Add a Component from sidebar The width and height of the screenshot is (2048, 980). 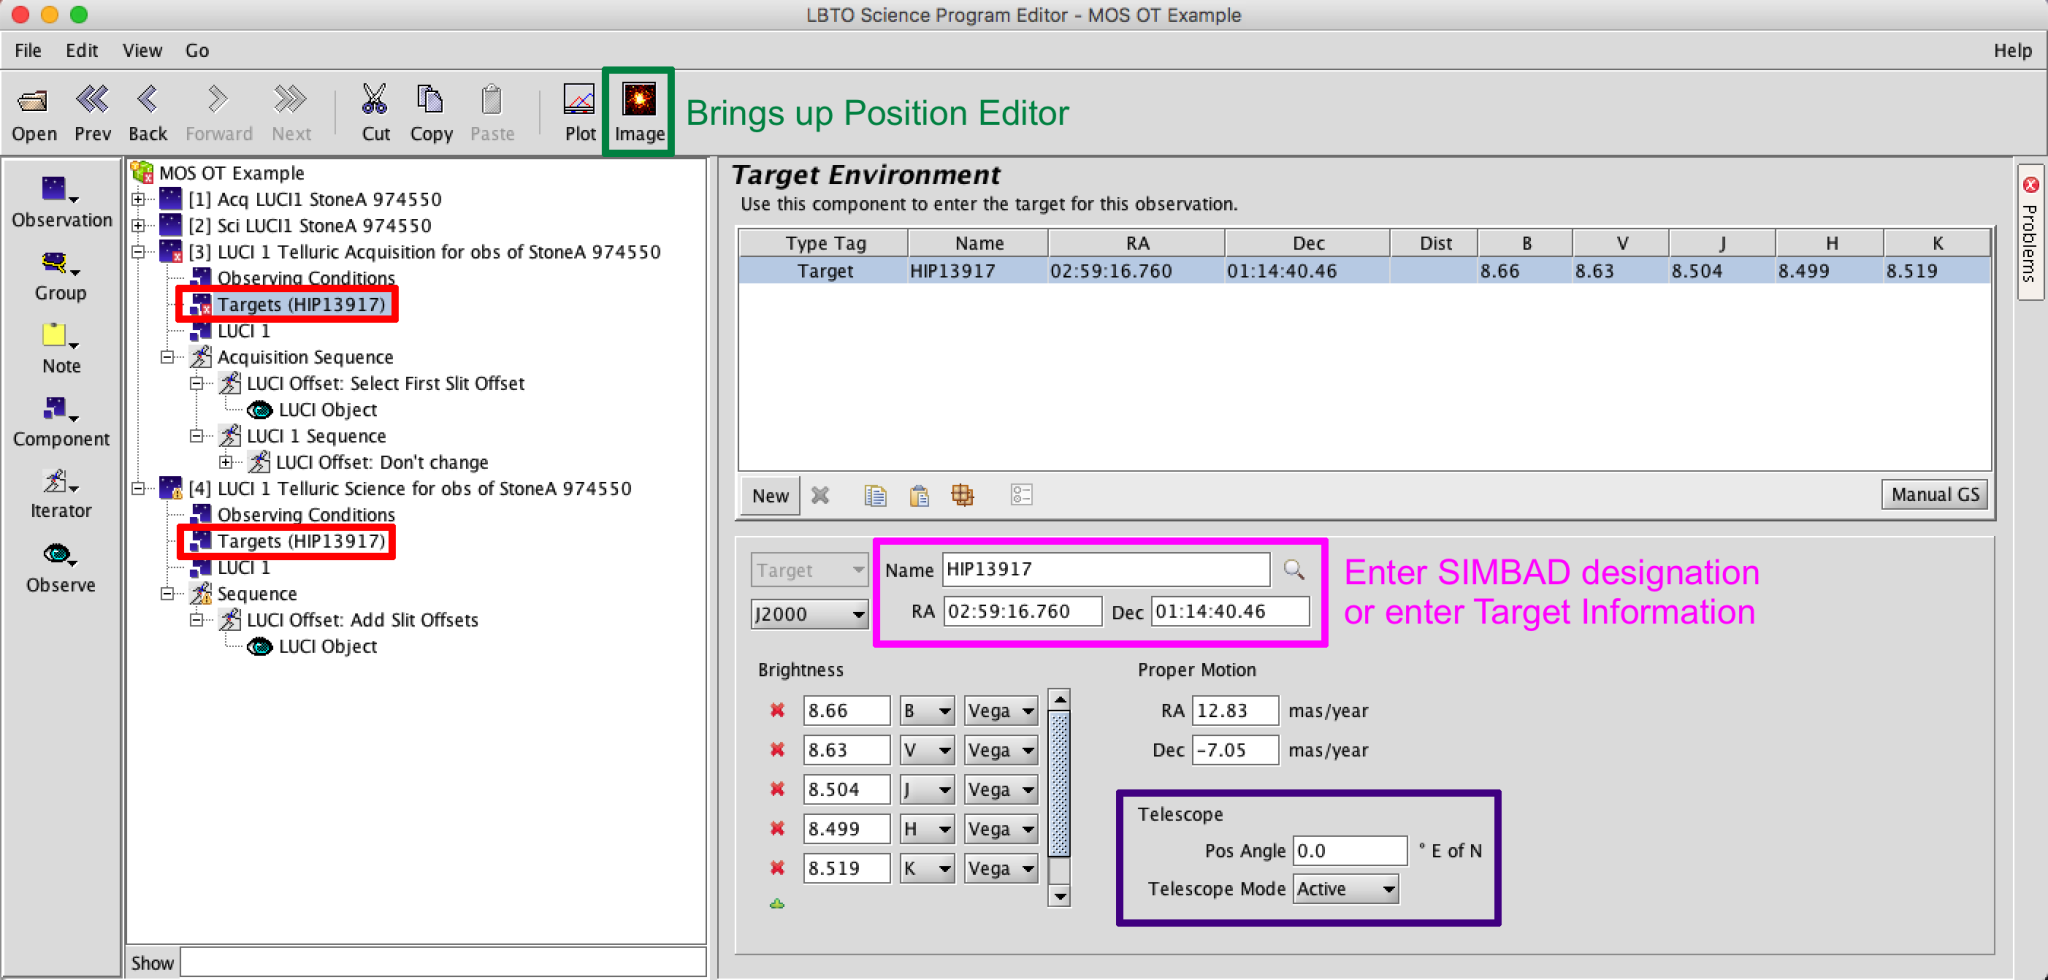click(x=61, y=421)
